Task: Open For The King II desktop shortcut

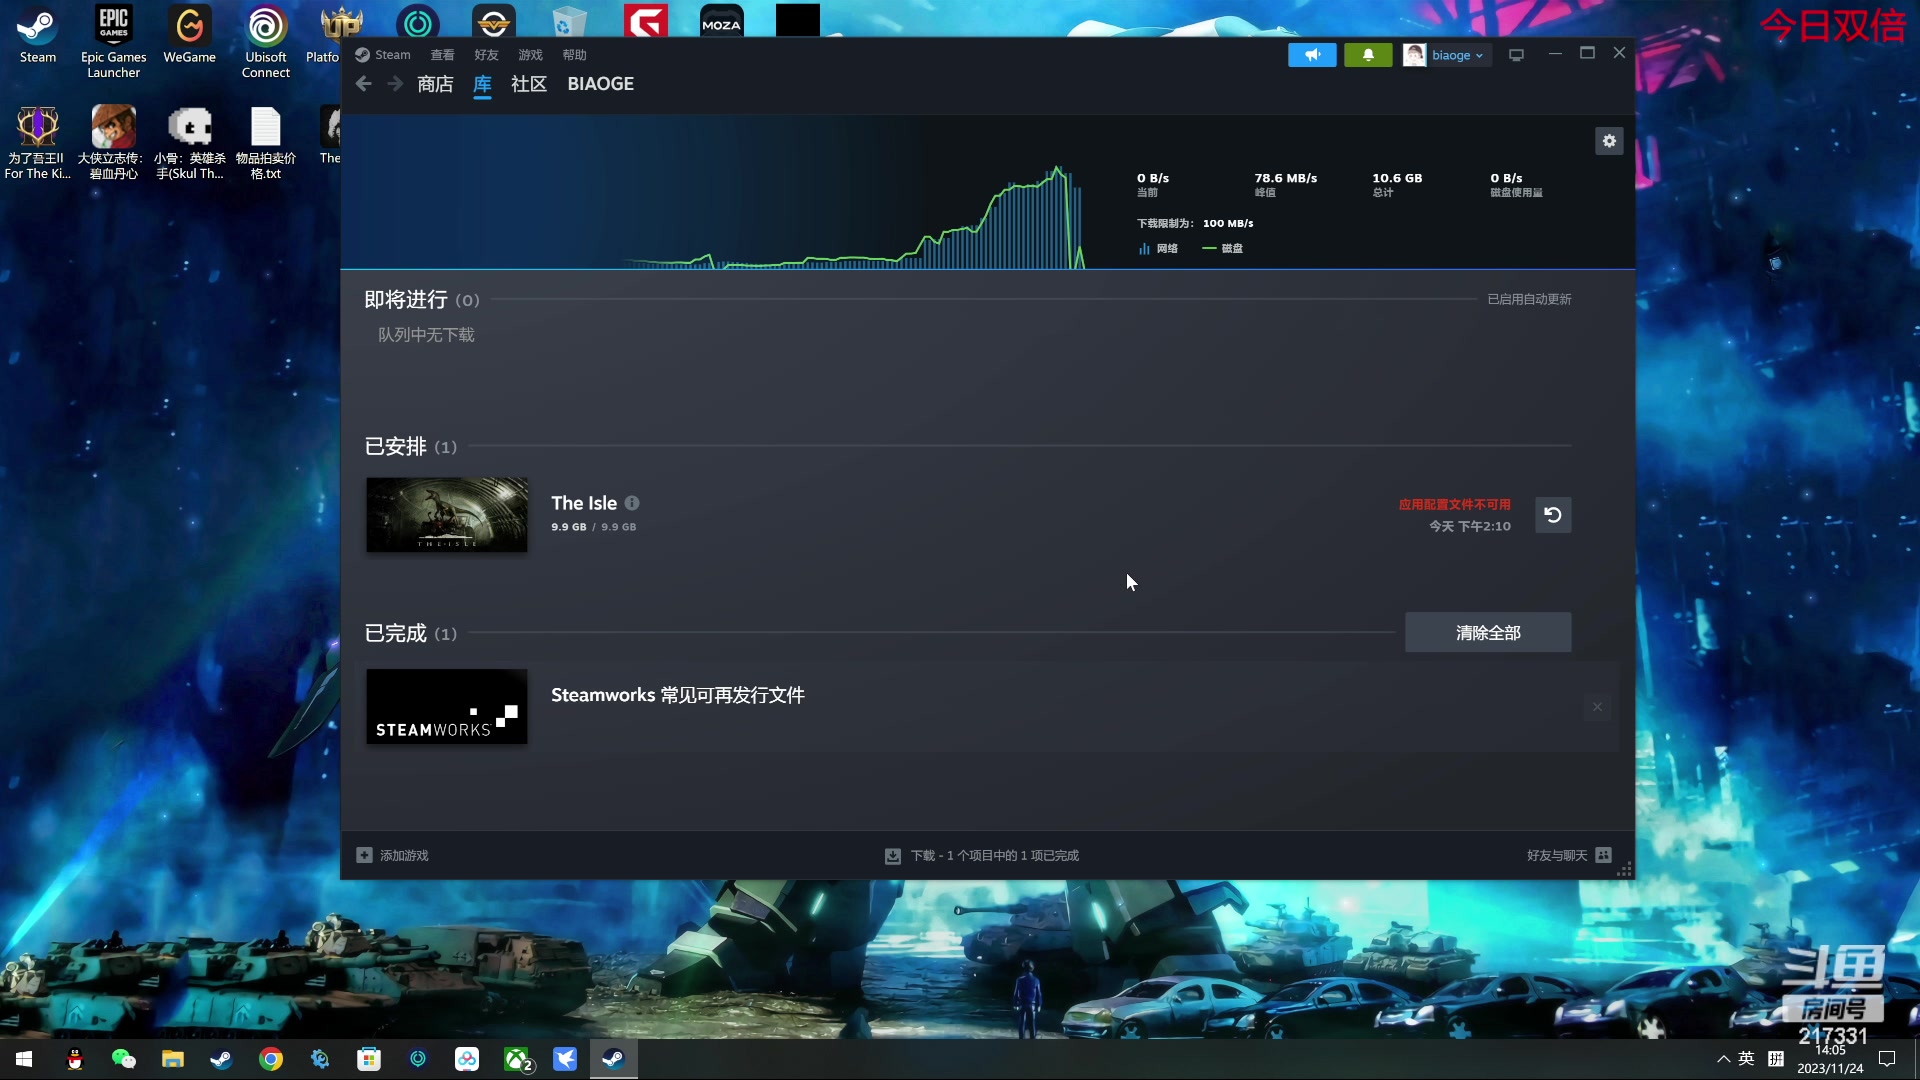Action: point(38,143)
